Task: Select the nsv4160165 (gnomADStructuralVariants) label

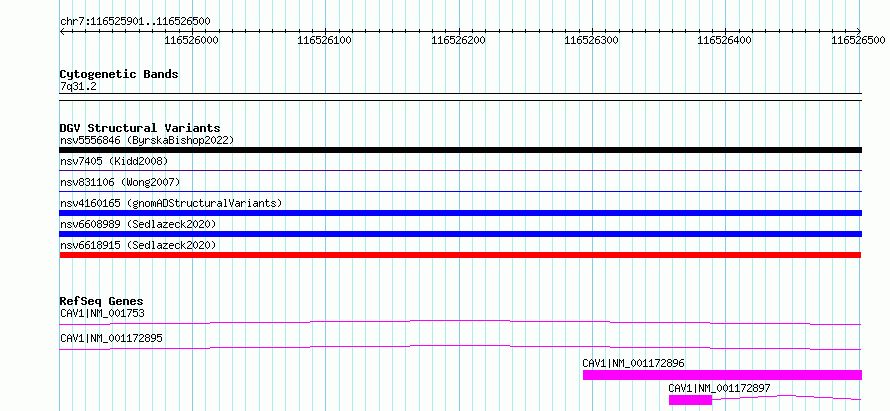Action: pyautogui.click(x=171, y=203)
